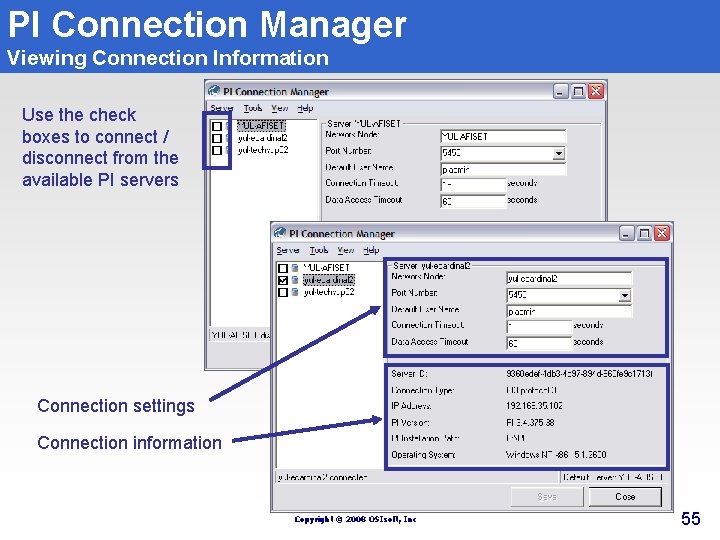Image resolution: width=720 pixels, height=540 pixels.
Task: Click Connection Timeout field in front window
Action: tap(539, 327)
